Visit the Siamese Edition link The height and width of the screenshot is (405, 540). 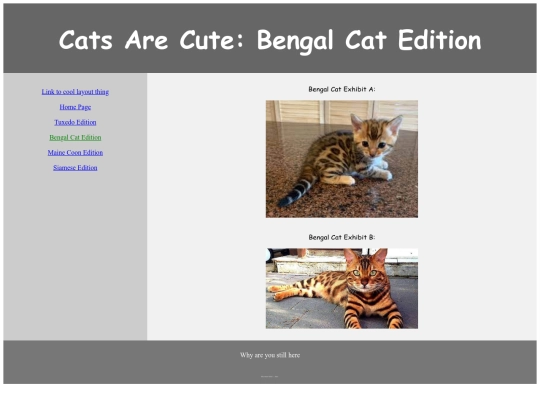[x=75, y=167]
